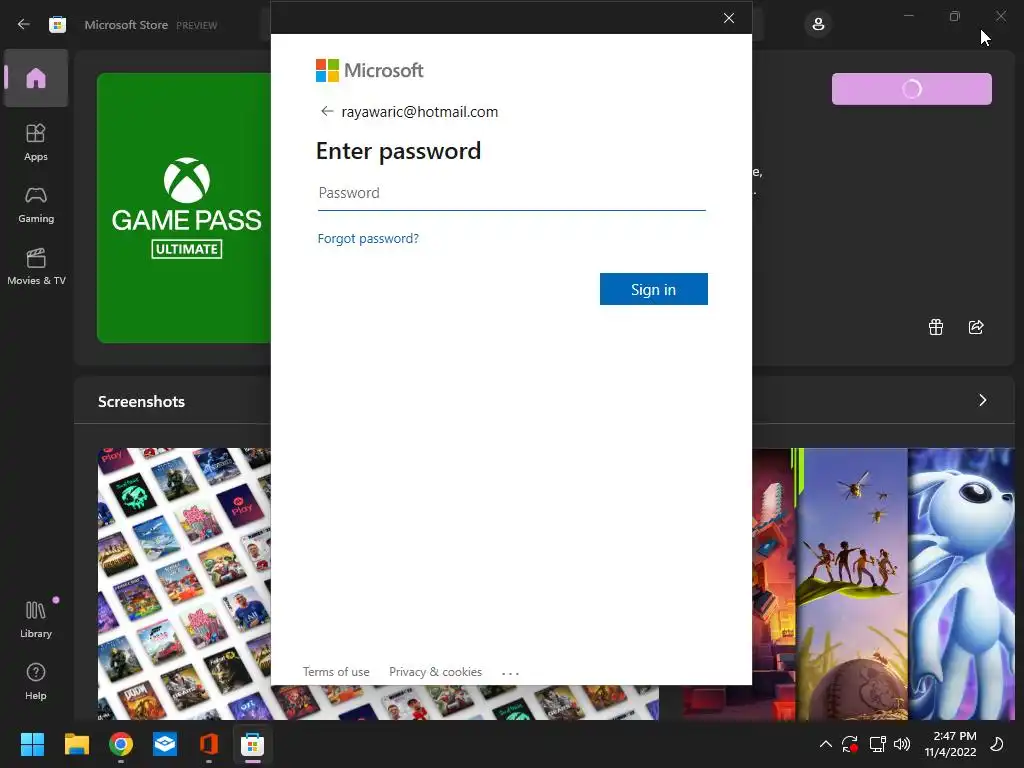This screenshot has width=1024, height=768.
Task: Close the Microsoft sign-in dialog
Action: [x=729, y=18]
